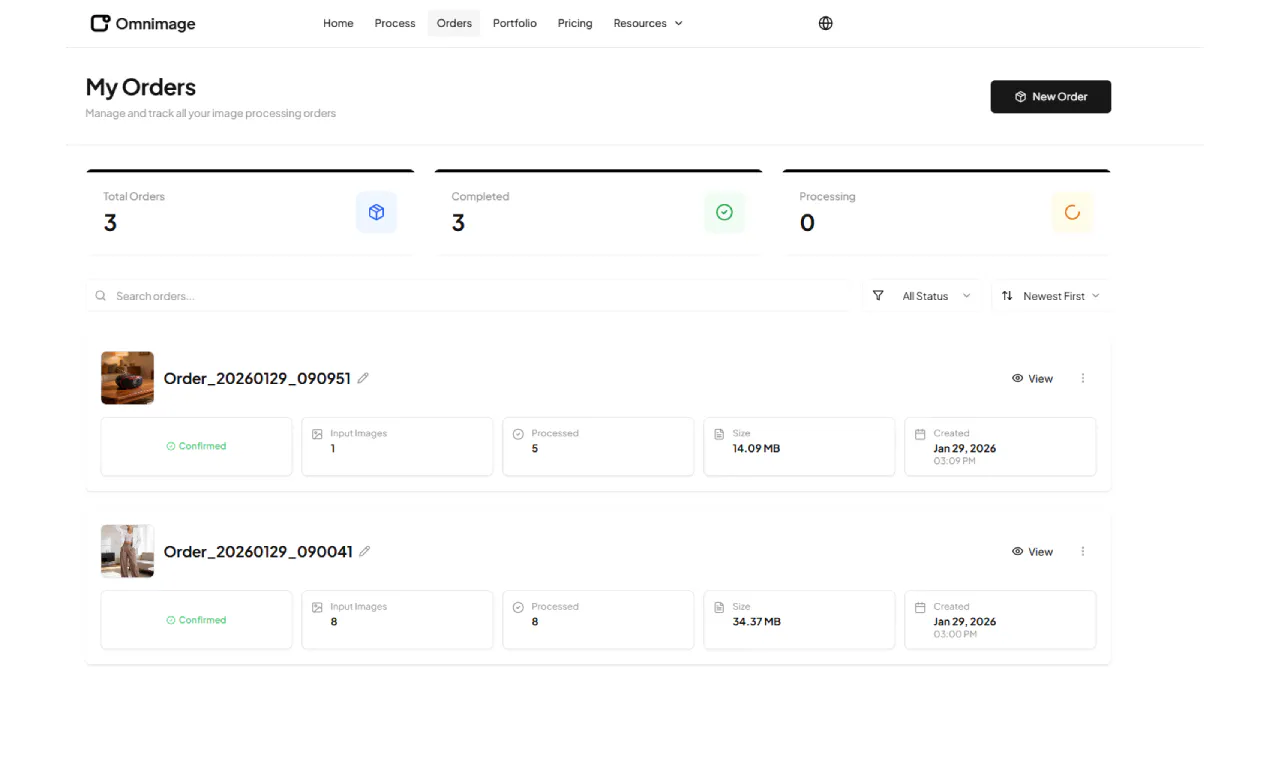Navigate to Pricing

[575, 23]
